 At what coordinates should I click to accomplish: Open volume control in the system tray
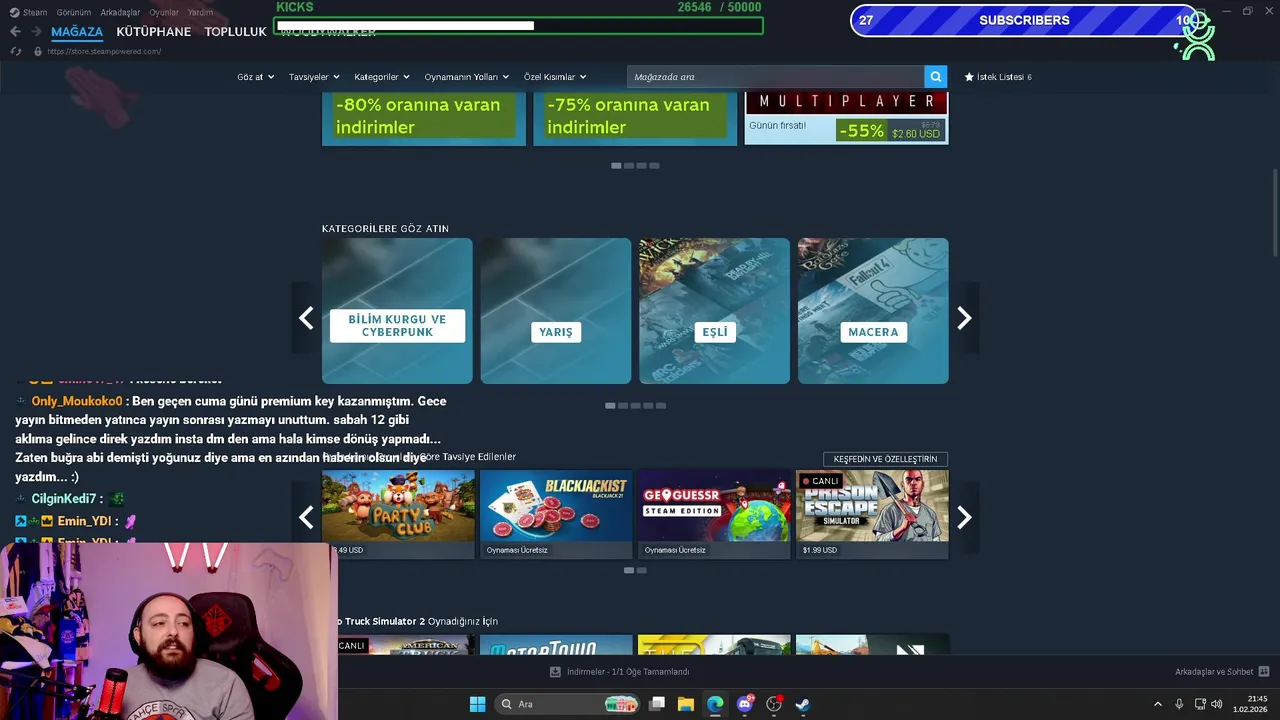tap(1217, 704)
